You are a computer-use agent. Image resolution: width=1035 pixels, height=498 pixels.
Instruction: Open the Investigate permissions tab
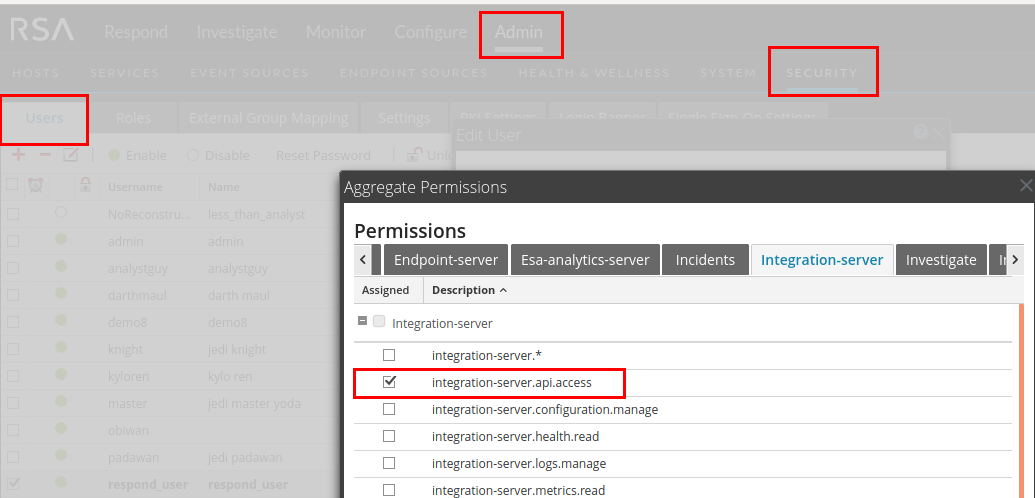(940, 259)
